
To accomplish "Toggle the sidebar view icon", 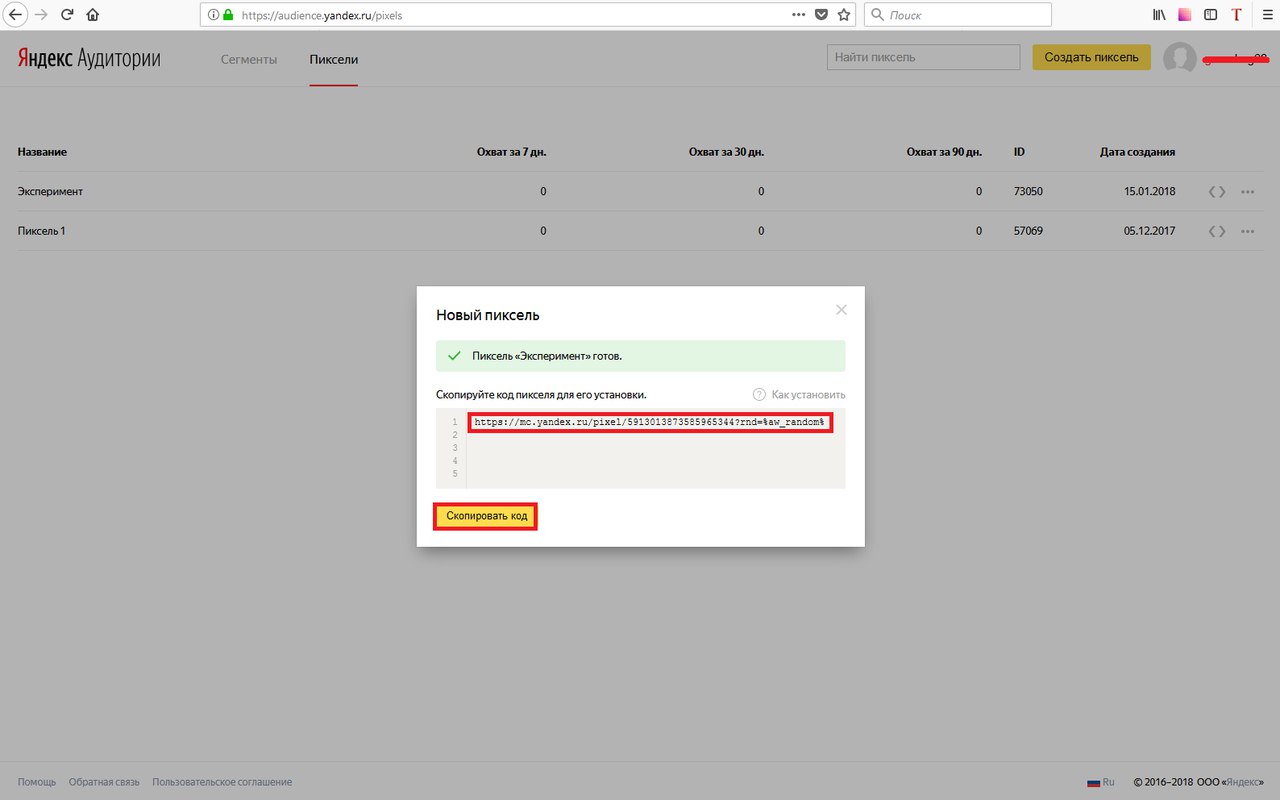I will (1211, 15).
